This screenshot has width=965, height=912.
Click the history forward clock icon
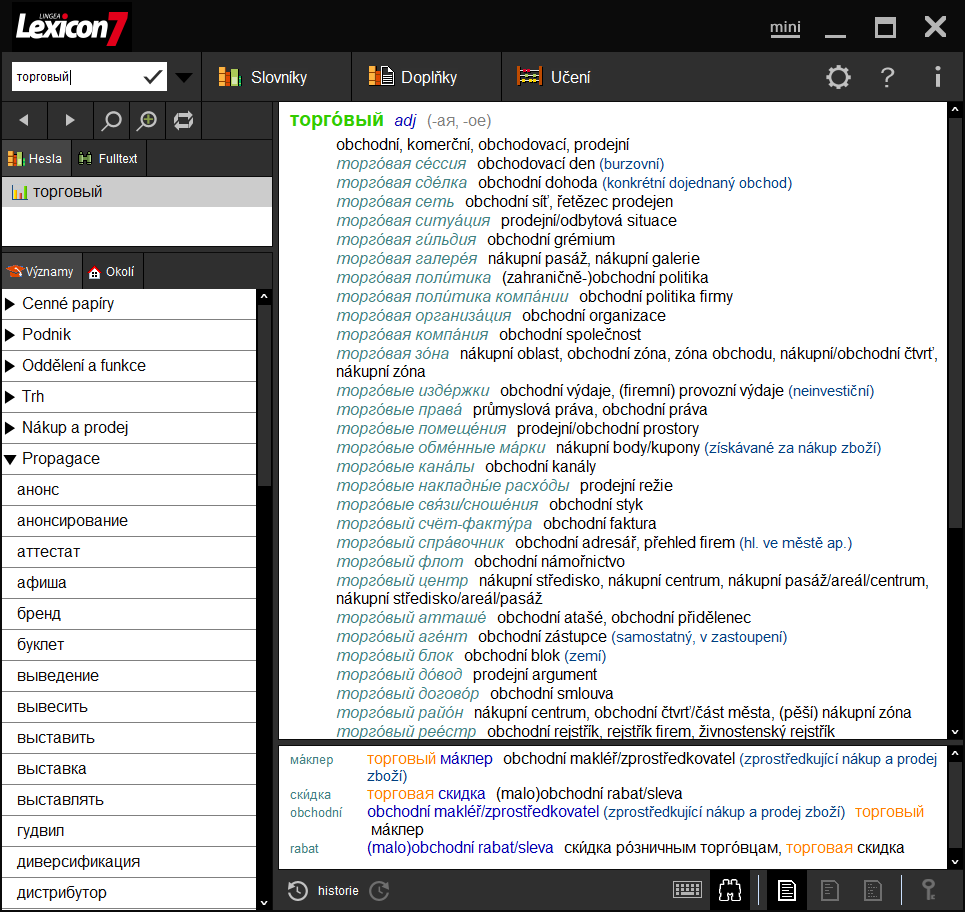[379, 890]
